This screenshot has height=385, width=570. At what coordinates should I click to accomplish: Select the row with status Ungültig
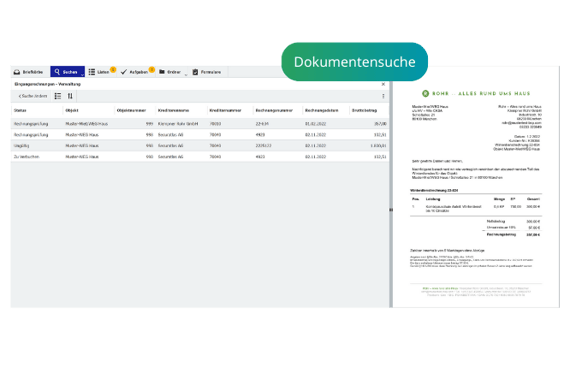tap(200, 145)
